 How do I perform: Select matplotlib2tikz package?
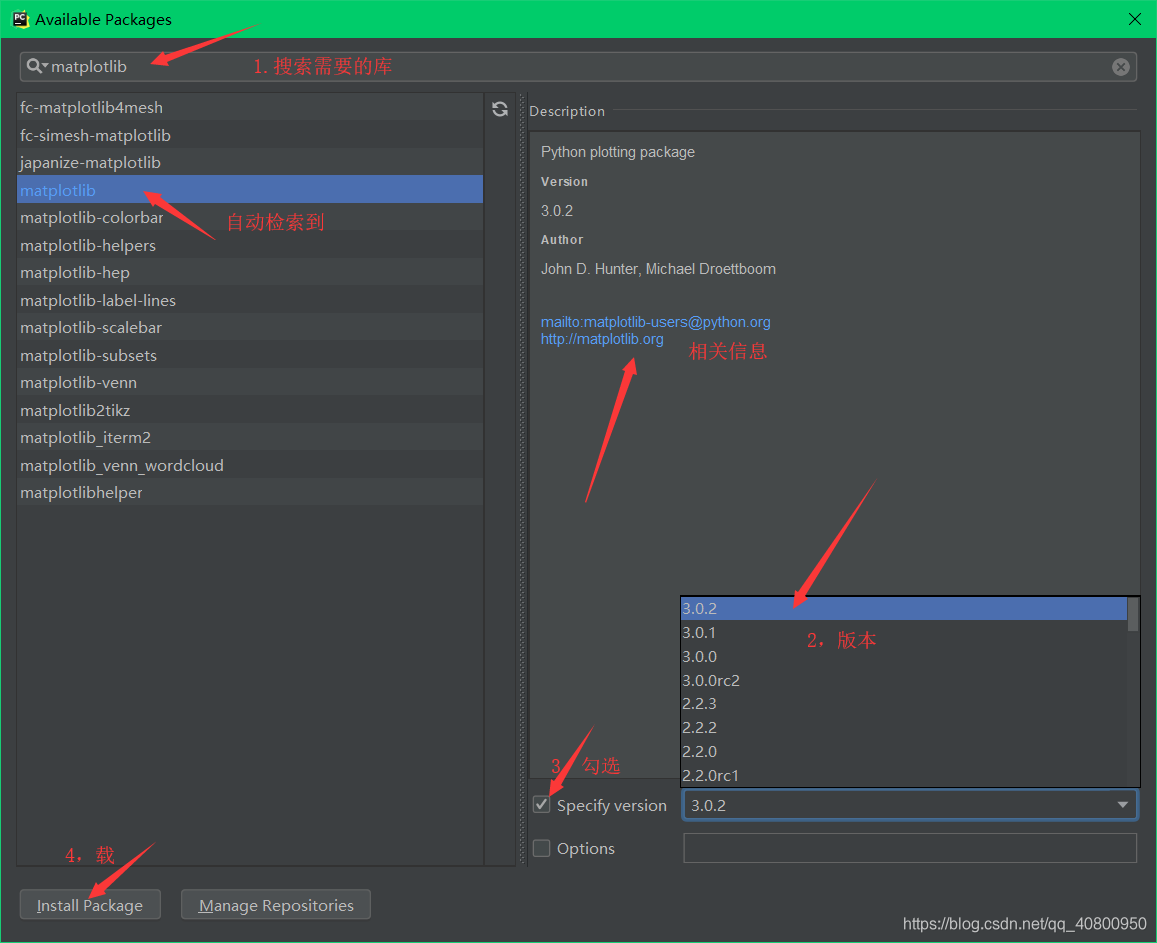[250, 410]
